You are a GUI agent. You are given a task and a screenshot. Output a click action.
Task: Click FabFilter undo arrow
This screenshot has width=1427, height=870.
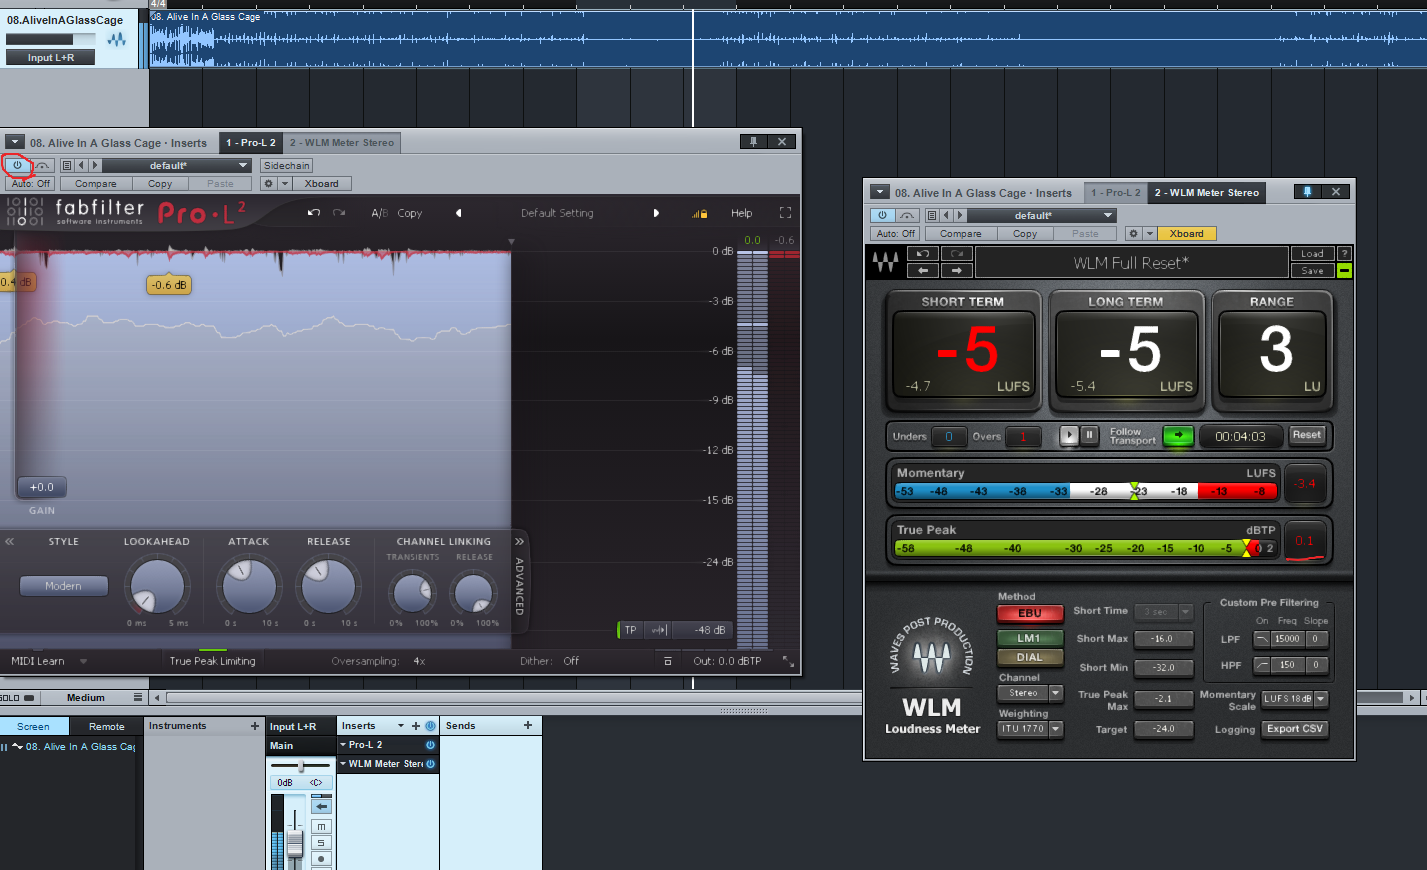314,213
